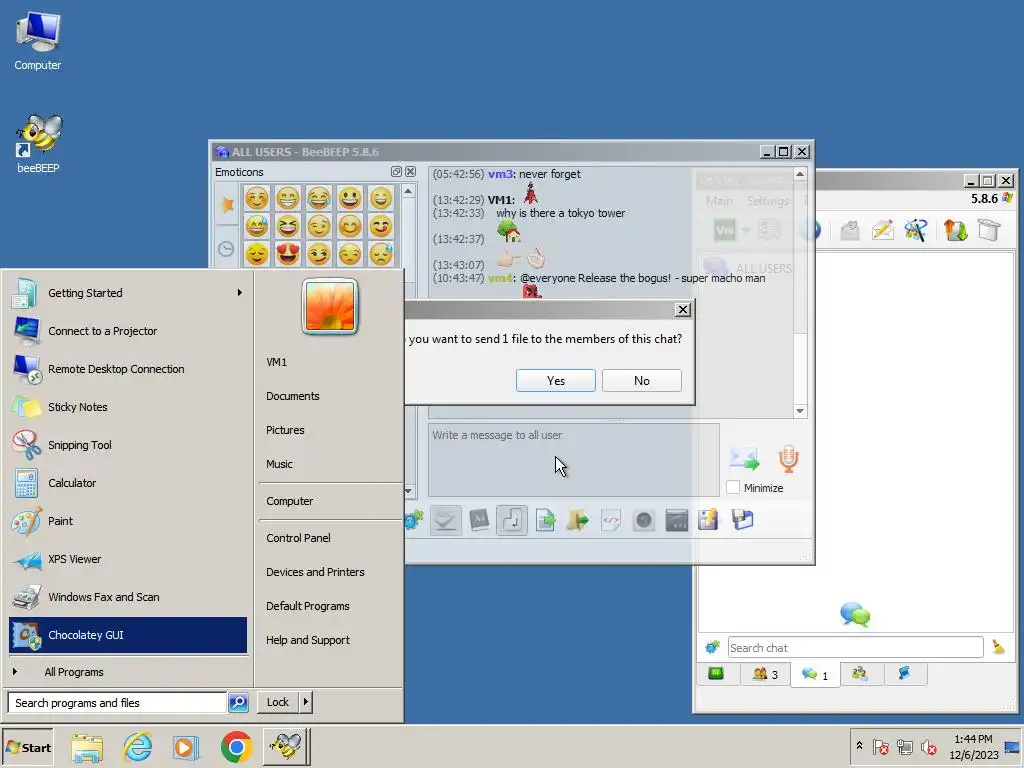Click the gears icon beside Search chat

712,647
